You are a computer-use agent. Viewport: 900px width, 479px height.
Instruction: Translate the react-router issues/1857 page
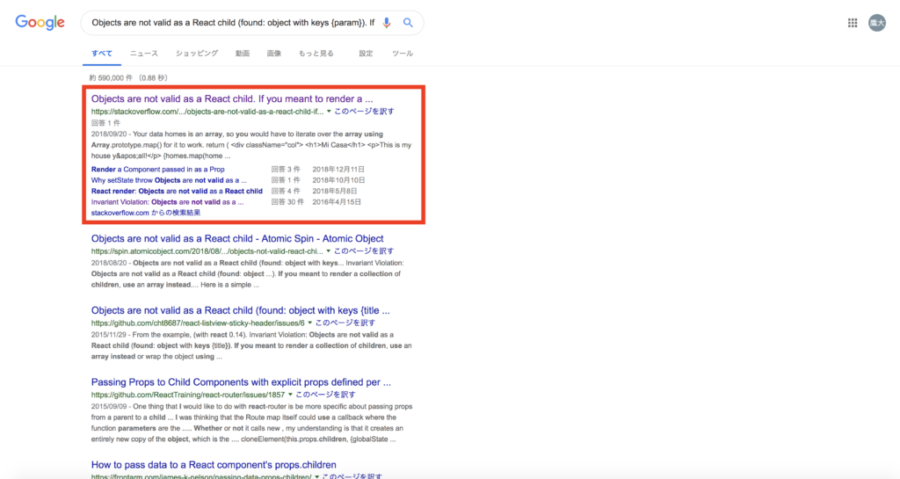[x=325, y=395]
